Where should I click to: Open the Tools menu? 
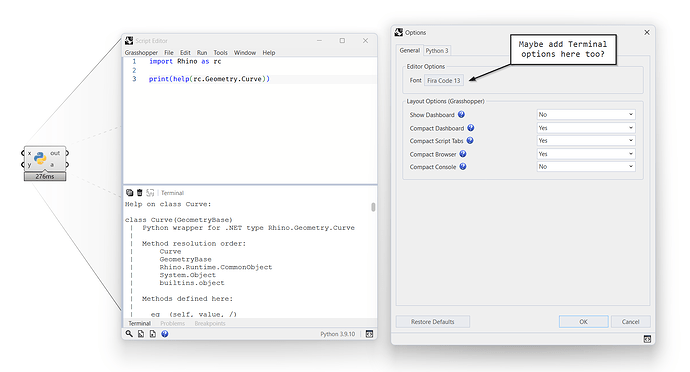(x=220, y=52)
